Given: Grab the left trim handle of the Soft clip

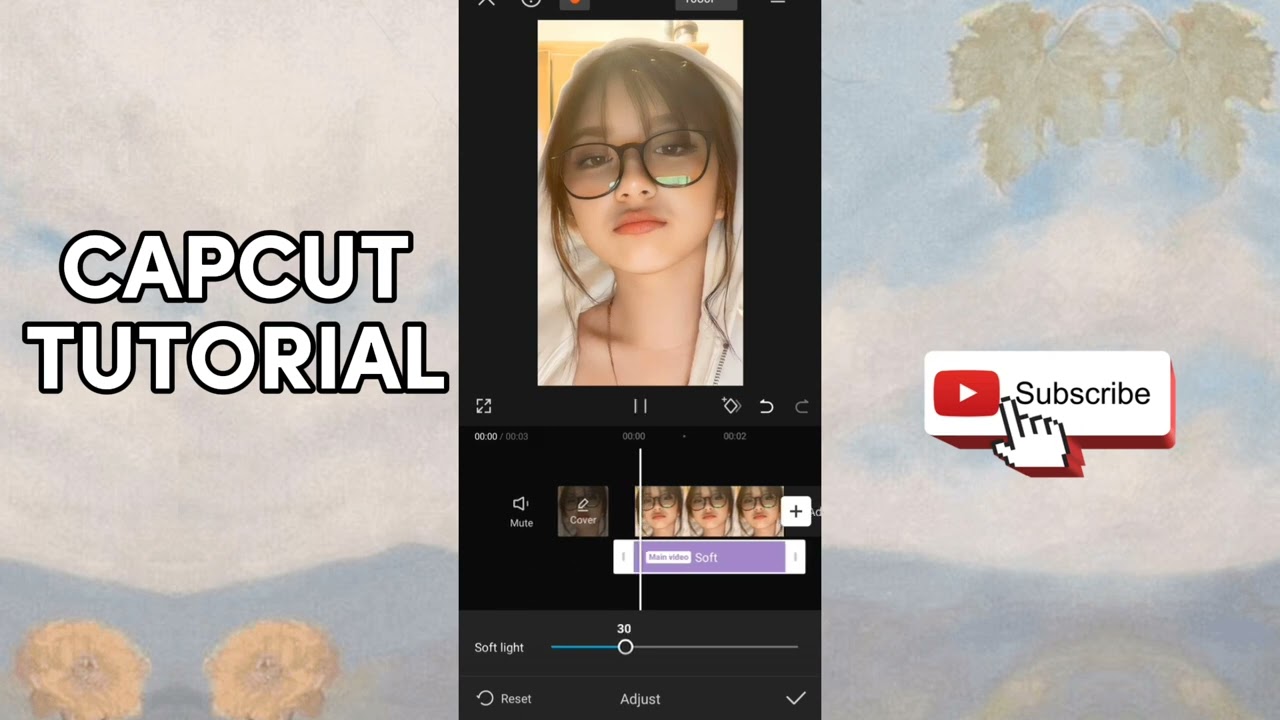Looking at the screenshot, I should click(623, 557).
